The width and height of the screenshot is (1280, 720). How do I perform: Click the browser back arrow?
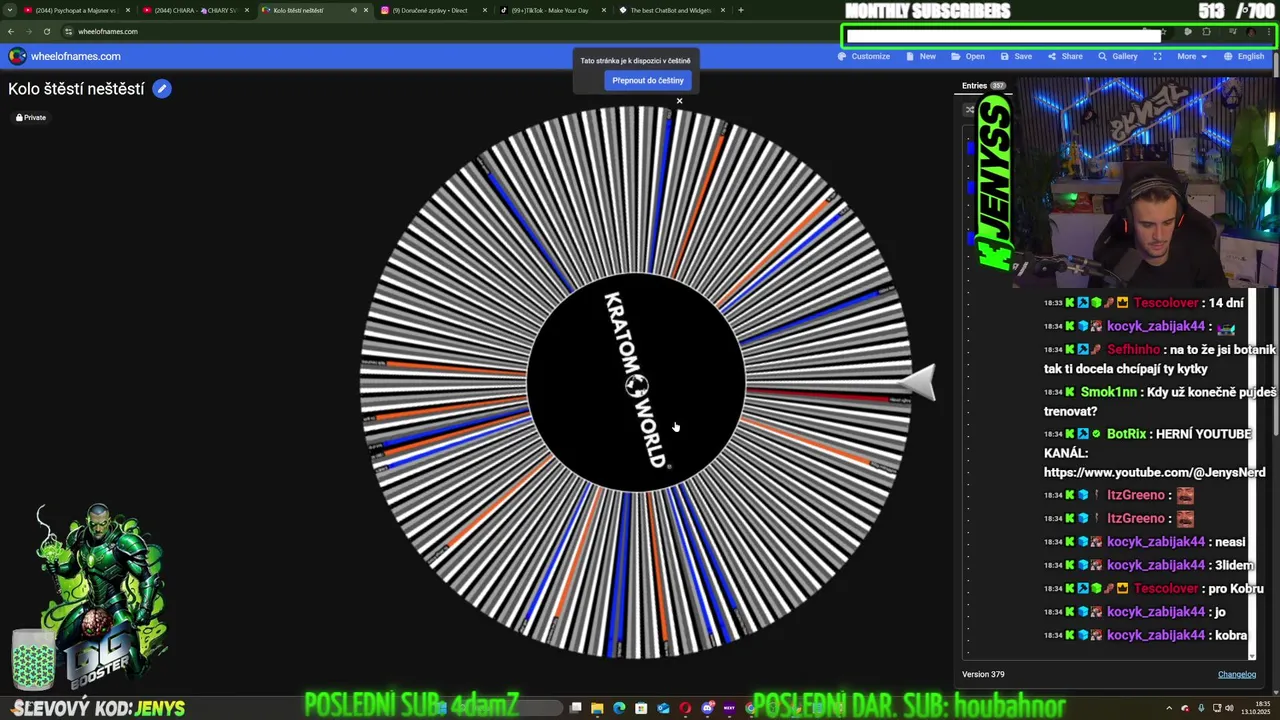(11, 31)
